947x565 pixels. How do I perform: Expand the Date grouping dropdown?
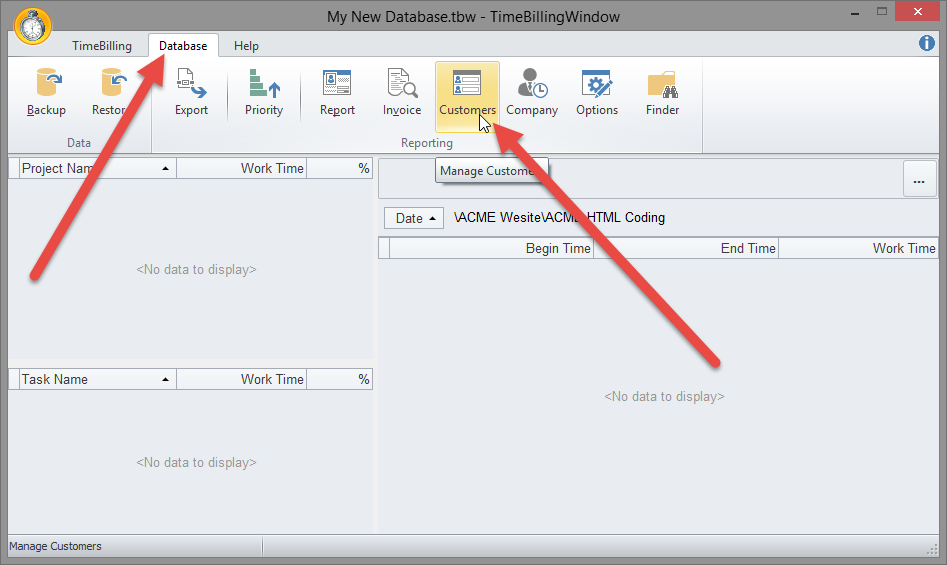pyautogui.click(x=413, y=218)
